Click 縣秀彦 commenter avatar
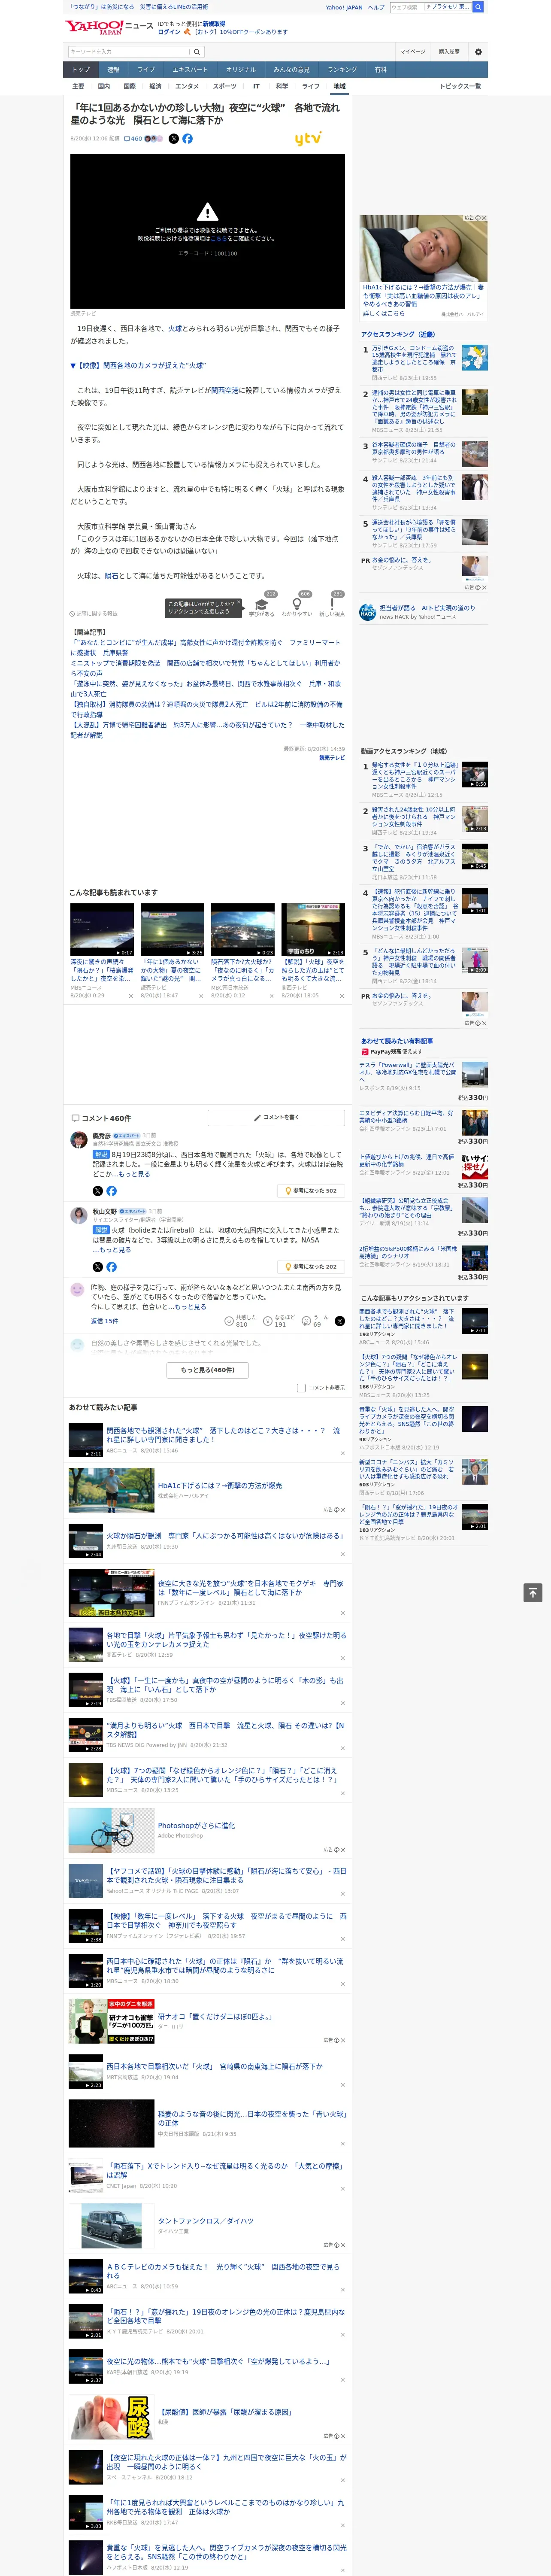Image resolution: width=551 pixels, height=2576 pixels. pos(78,1139)
